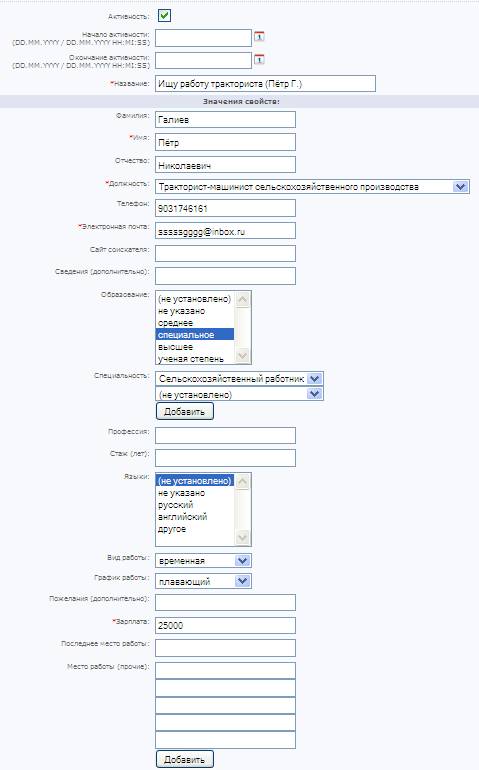Viewport: 479px width, 770px height.
Task: Click the Название input field
Action: (x=265, y=83)
